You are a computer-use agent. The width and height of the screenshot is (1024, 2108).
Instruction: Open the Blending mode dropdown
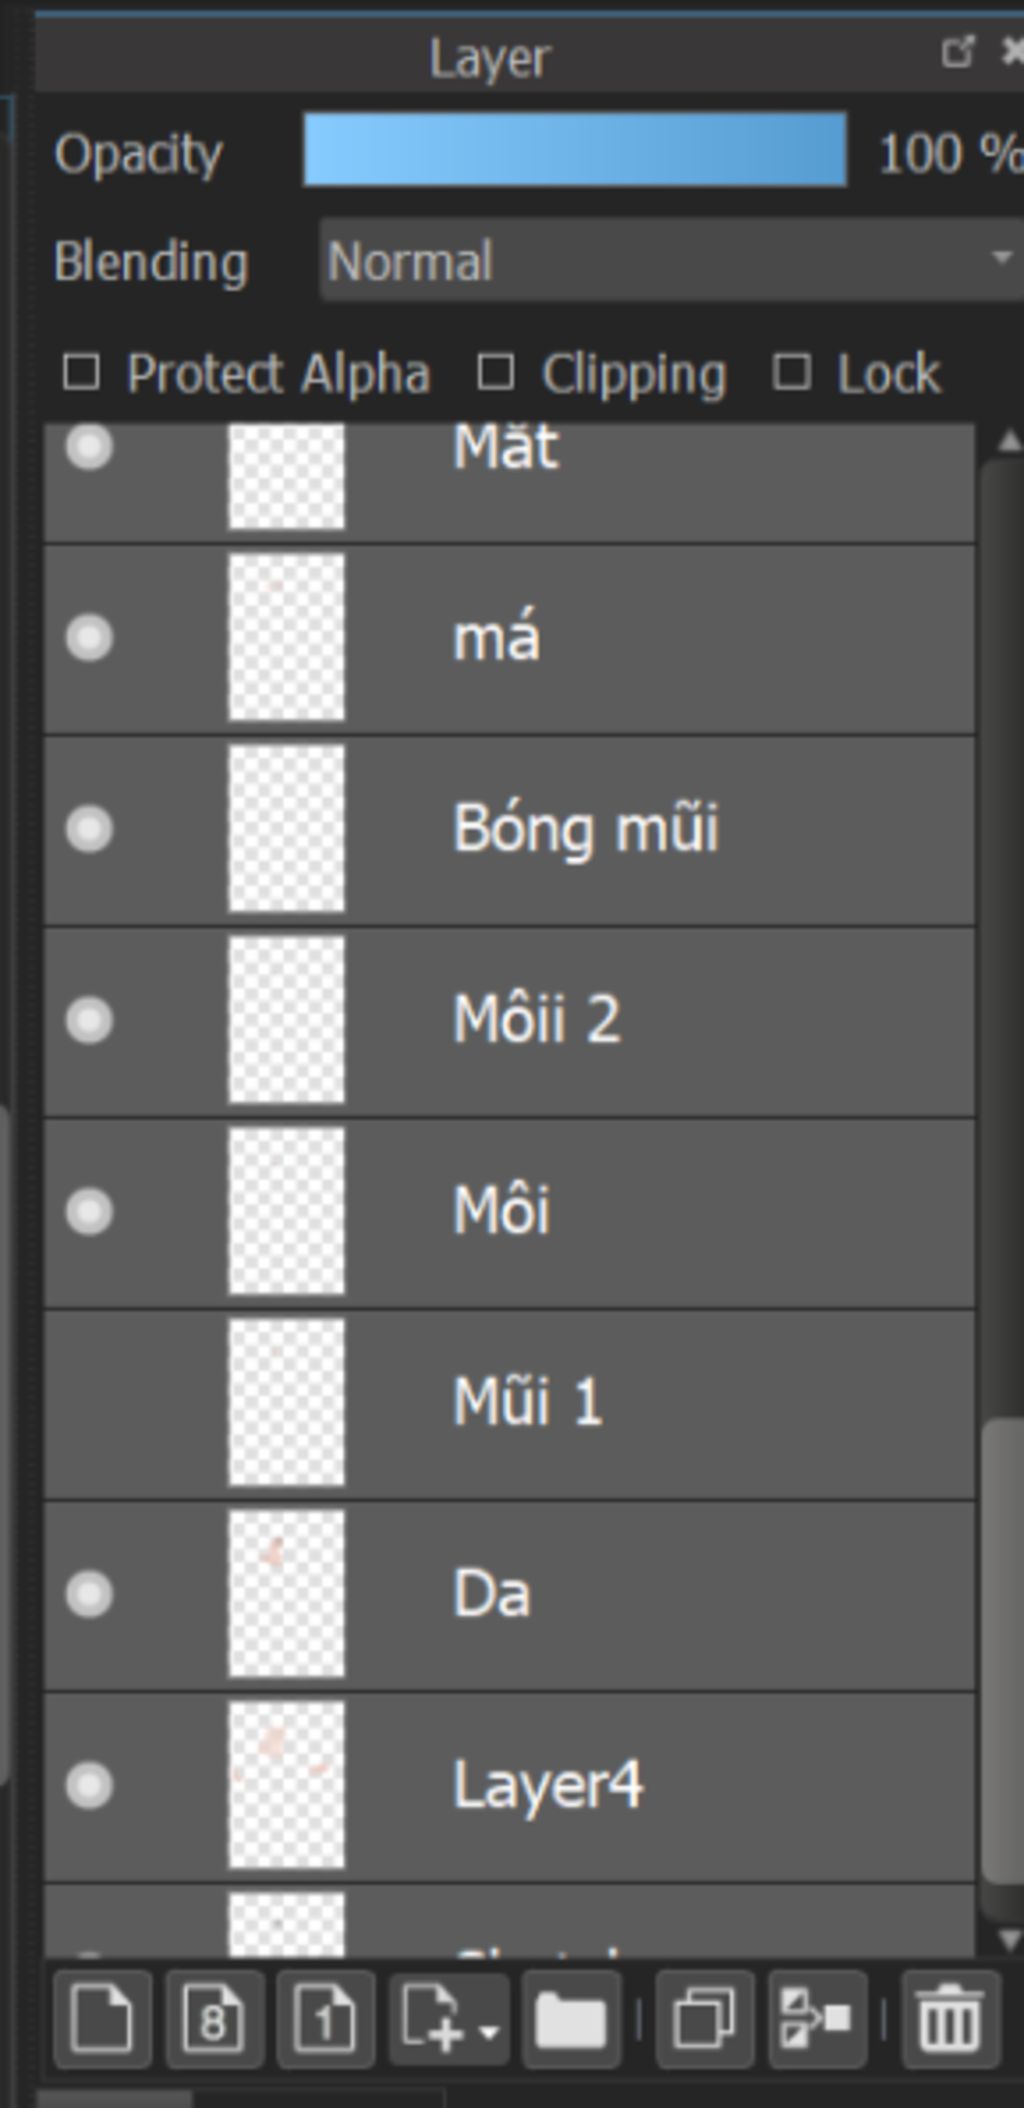(x=670, y=261)
